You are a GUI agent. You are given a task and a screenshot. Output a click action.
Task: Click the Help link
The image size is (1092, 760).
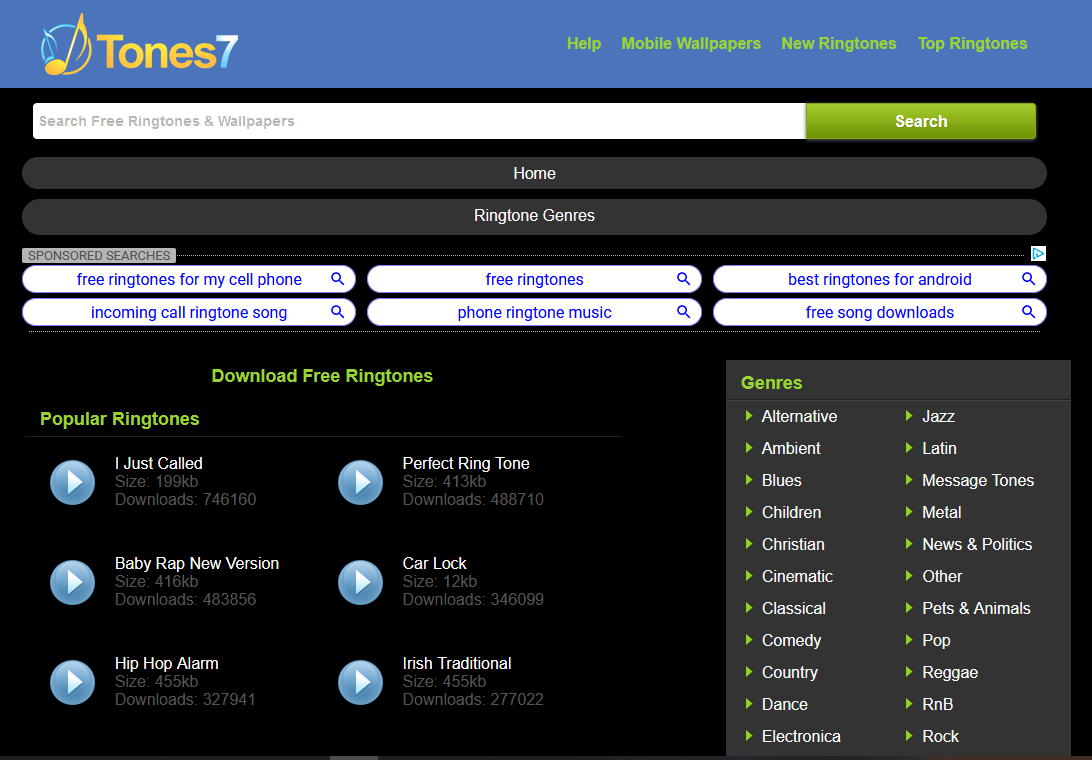click(584, 44)
